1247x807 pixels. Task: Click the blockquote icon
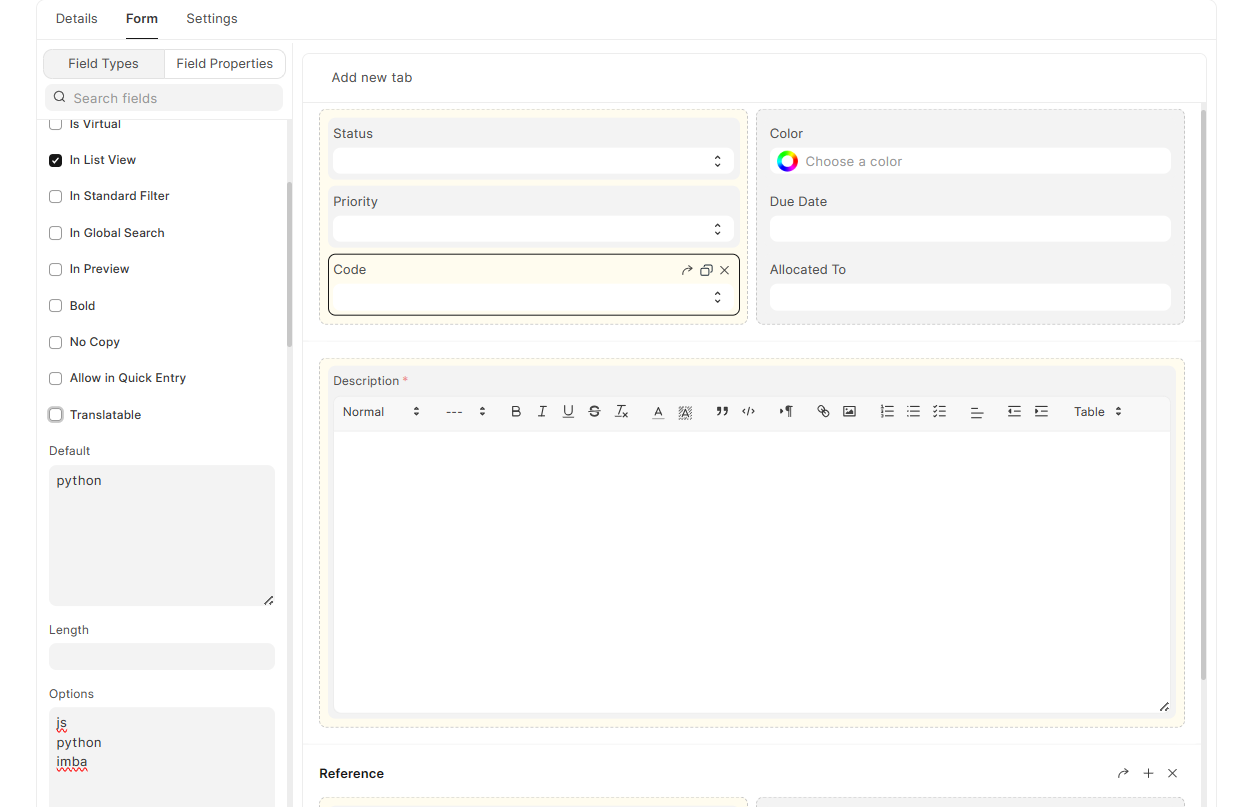[722, 412]
